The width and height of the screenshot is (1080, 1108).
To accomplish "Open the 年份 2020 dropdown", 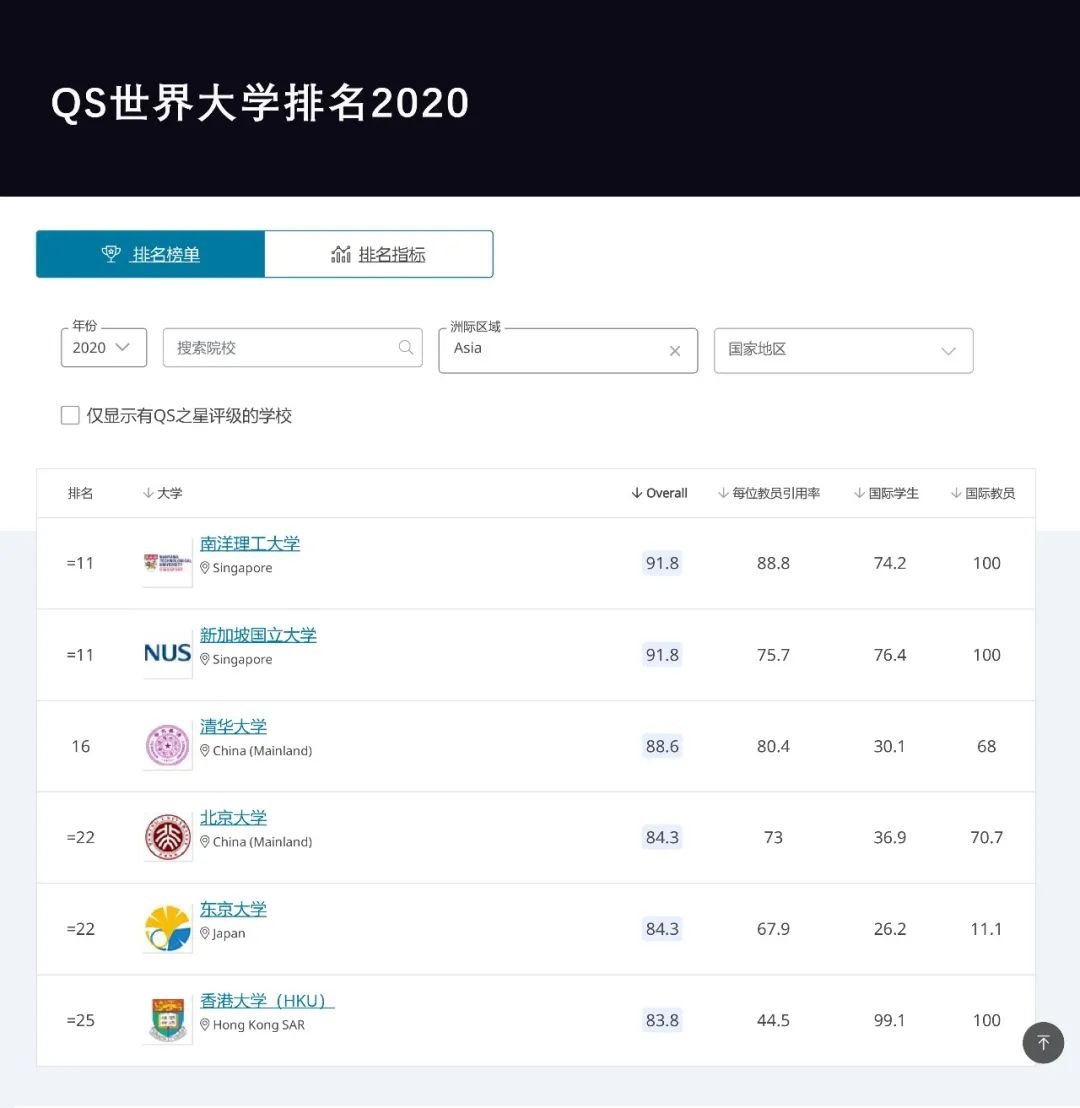I will 104,348.
